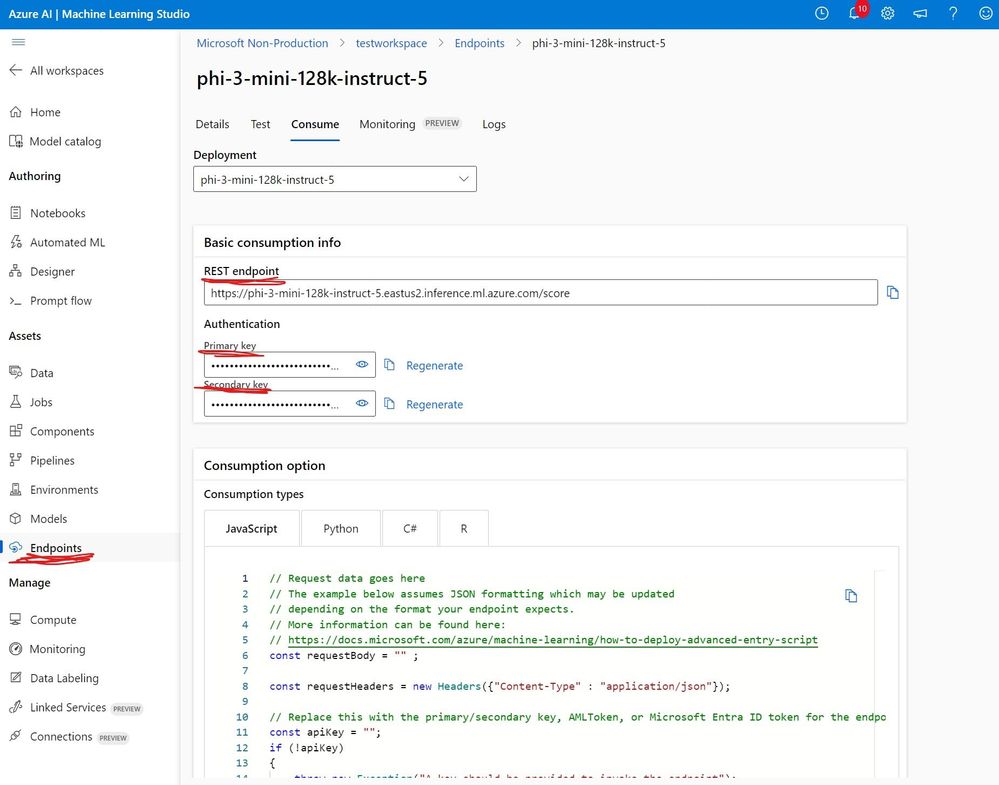Copy the primary key
Screen dimensions: 999x785
click(389, 365)
